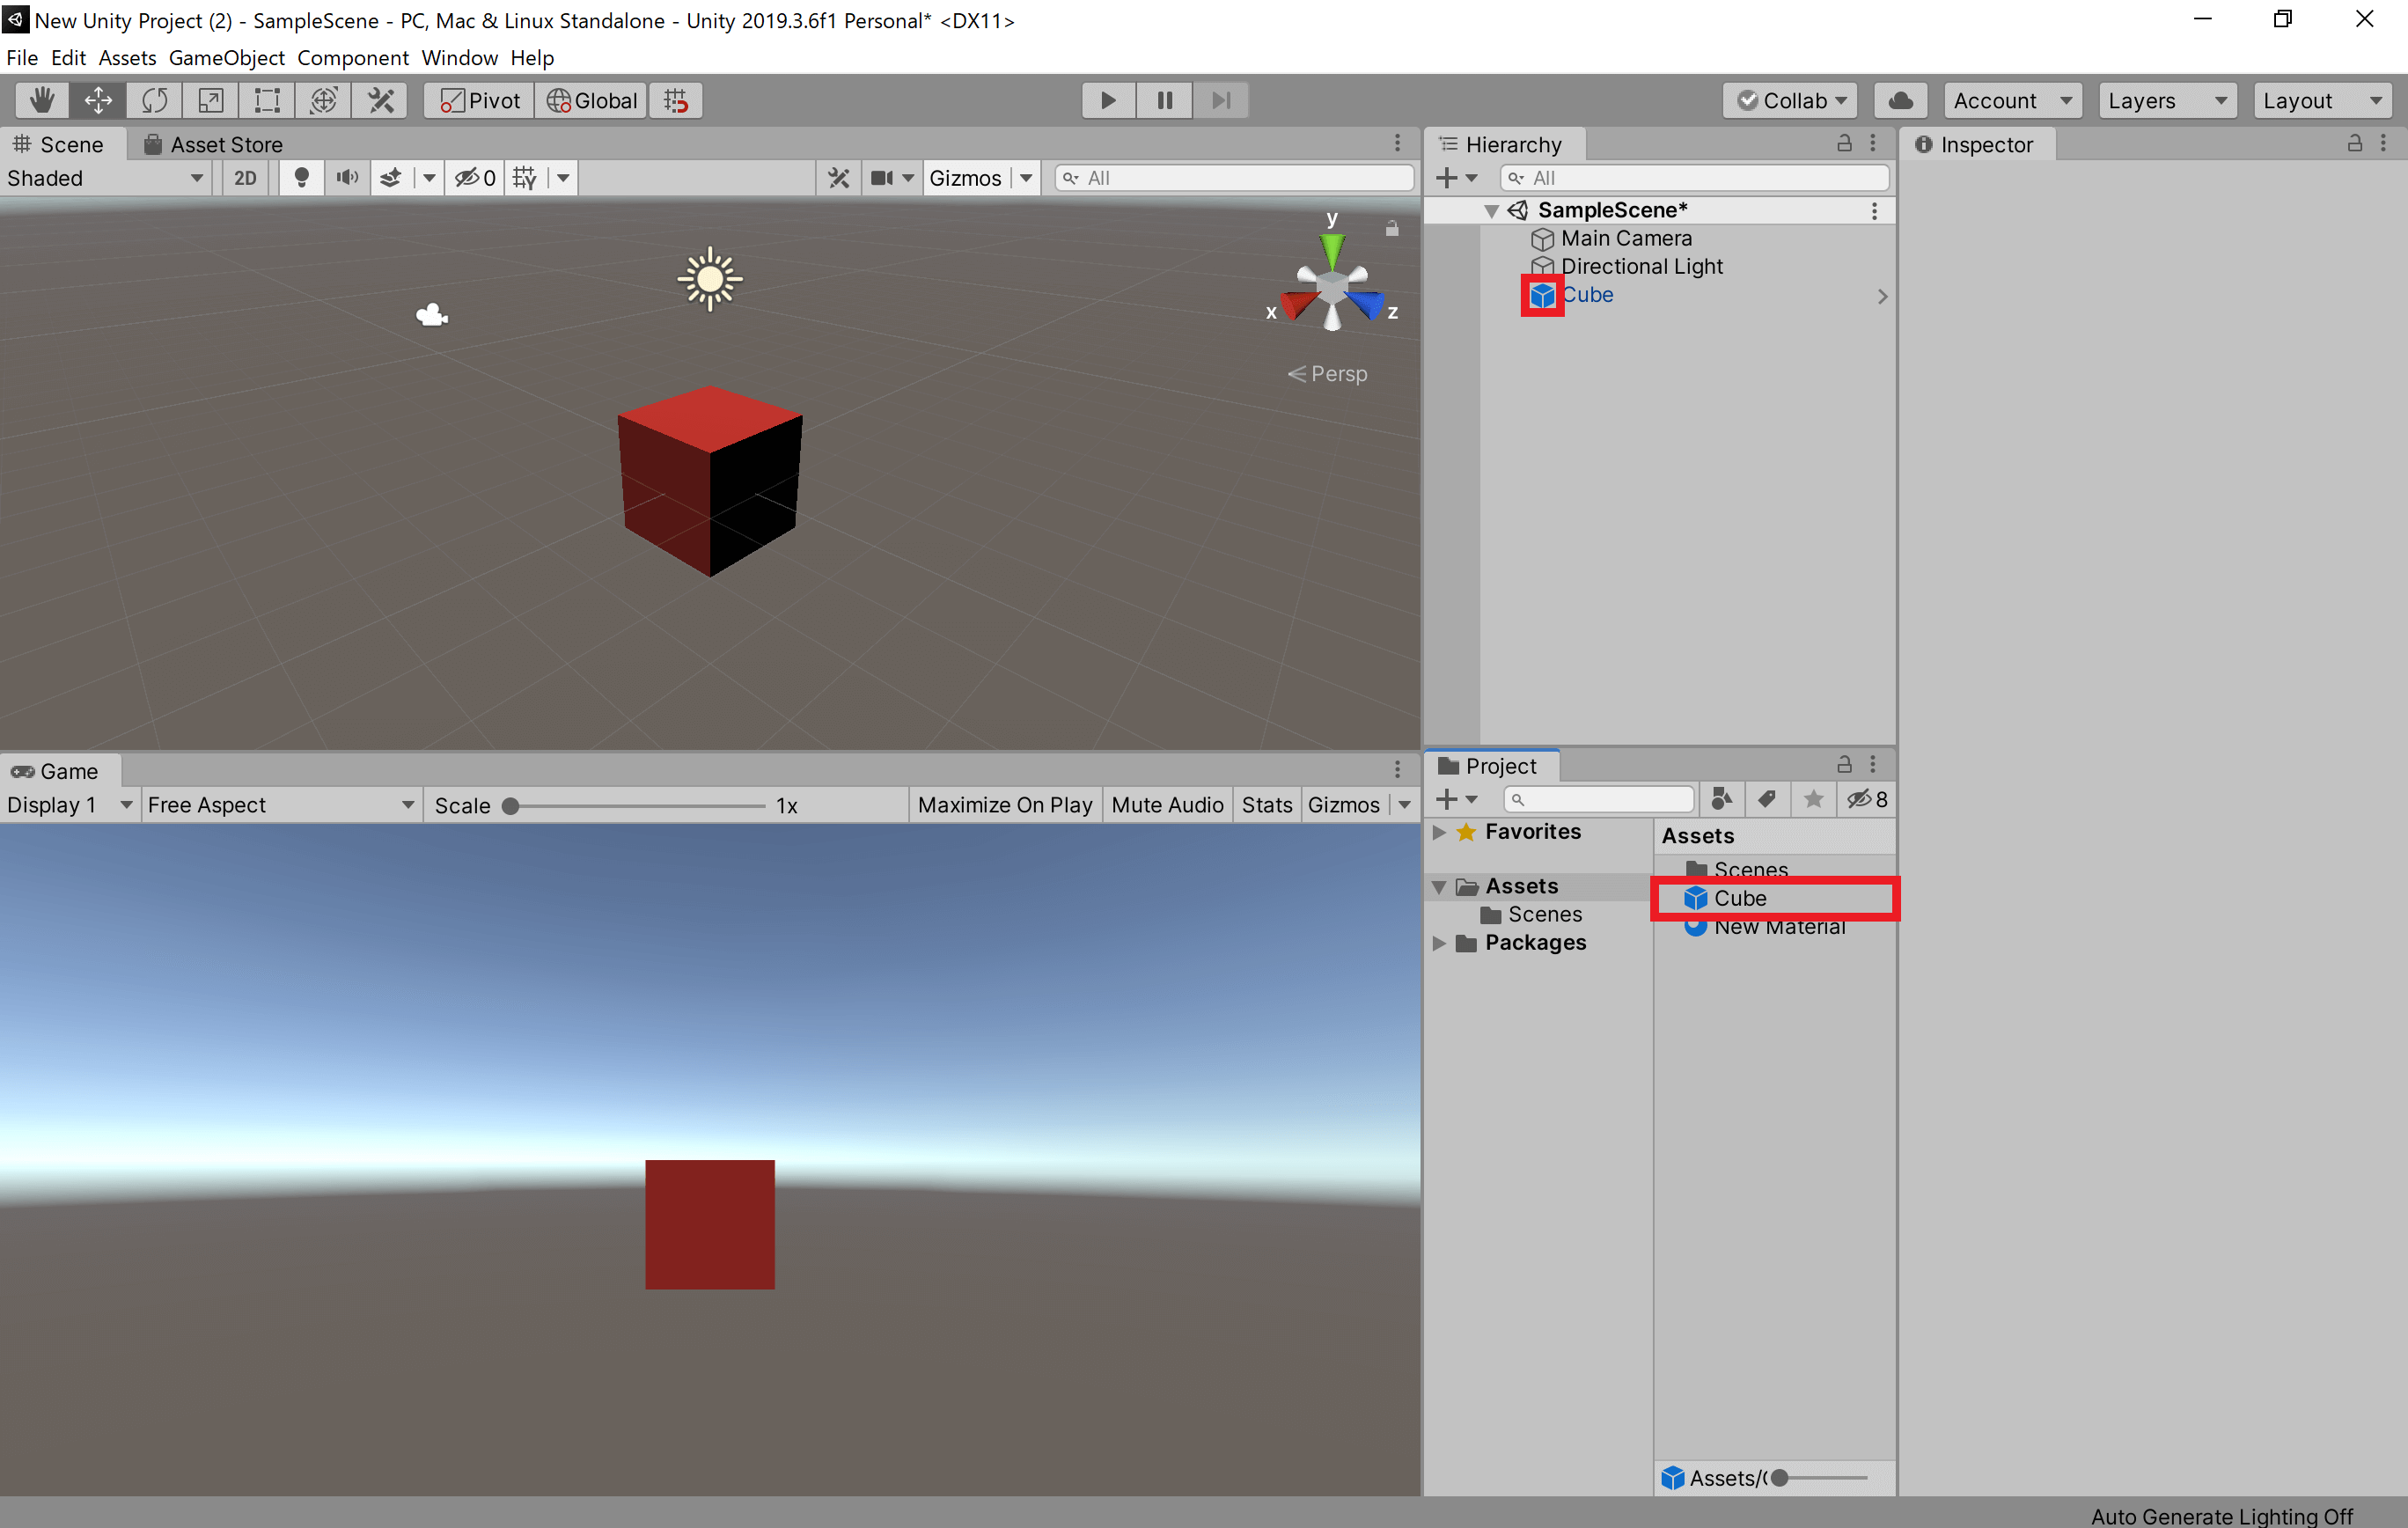
Task: Expand the Packages folder in Project panel
Action: (1440, 942)
